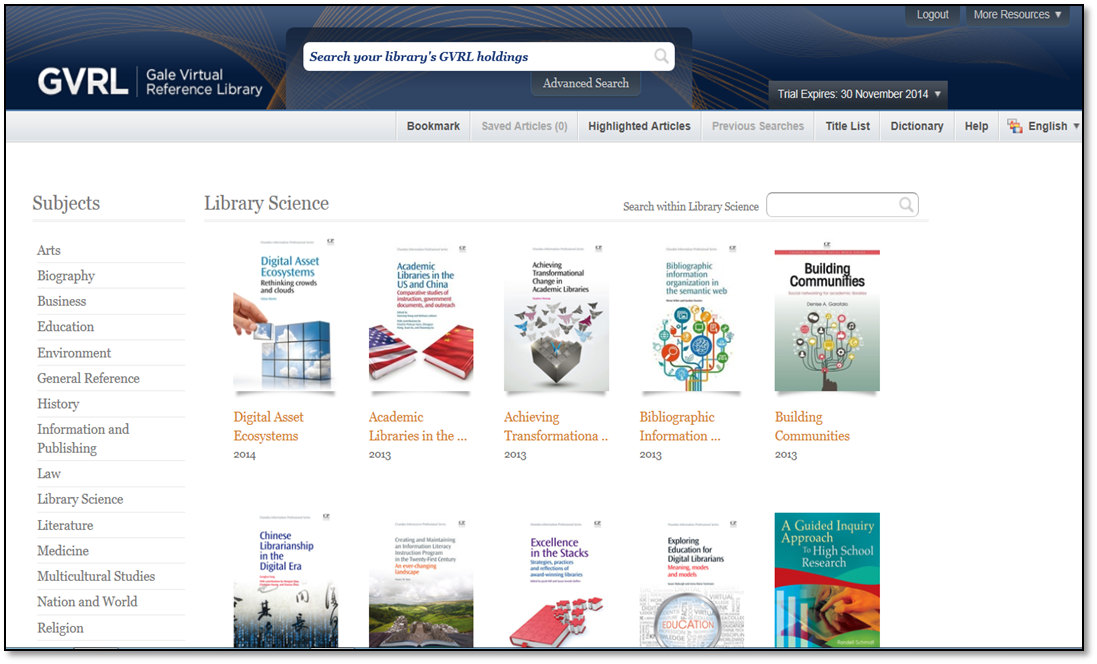Click the Bibliographic Information ... title link
Screen dimensions: 1097x664
coord(680,426)
